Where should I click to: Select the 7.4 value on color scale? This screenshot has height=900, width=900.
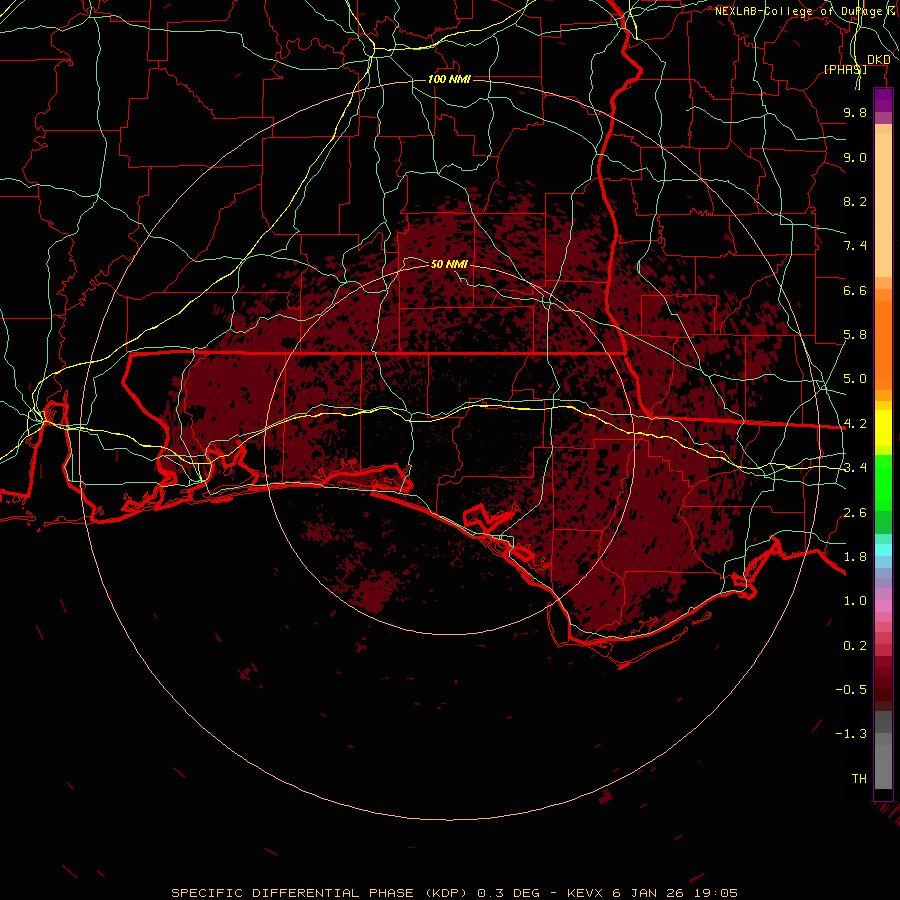click(855, 246)
